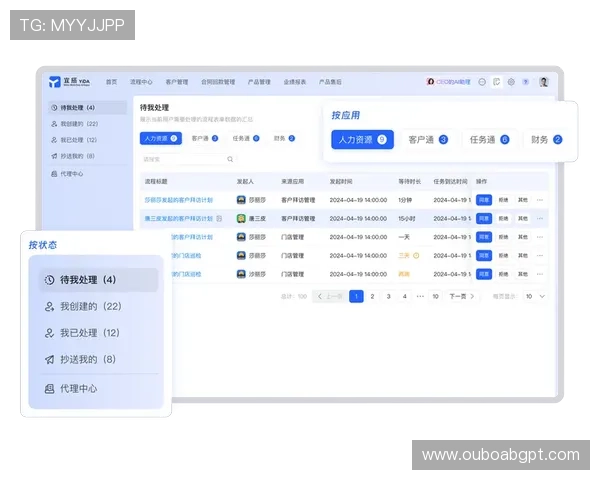
Task: Open the three-dot menu in the 15小时 row
Action: pyautogui.click(x=540, y=219)
